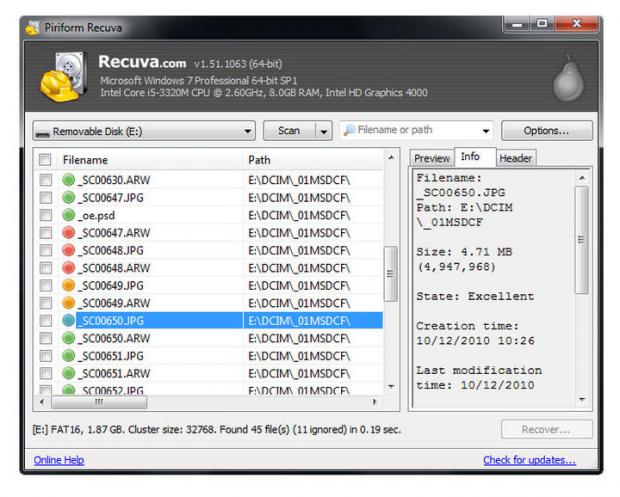620x497 pixels.
Task: Click green status dot for _SC00630.ARW
Action: pyautogui.click(x=69, y=180)
